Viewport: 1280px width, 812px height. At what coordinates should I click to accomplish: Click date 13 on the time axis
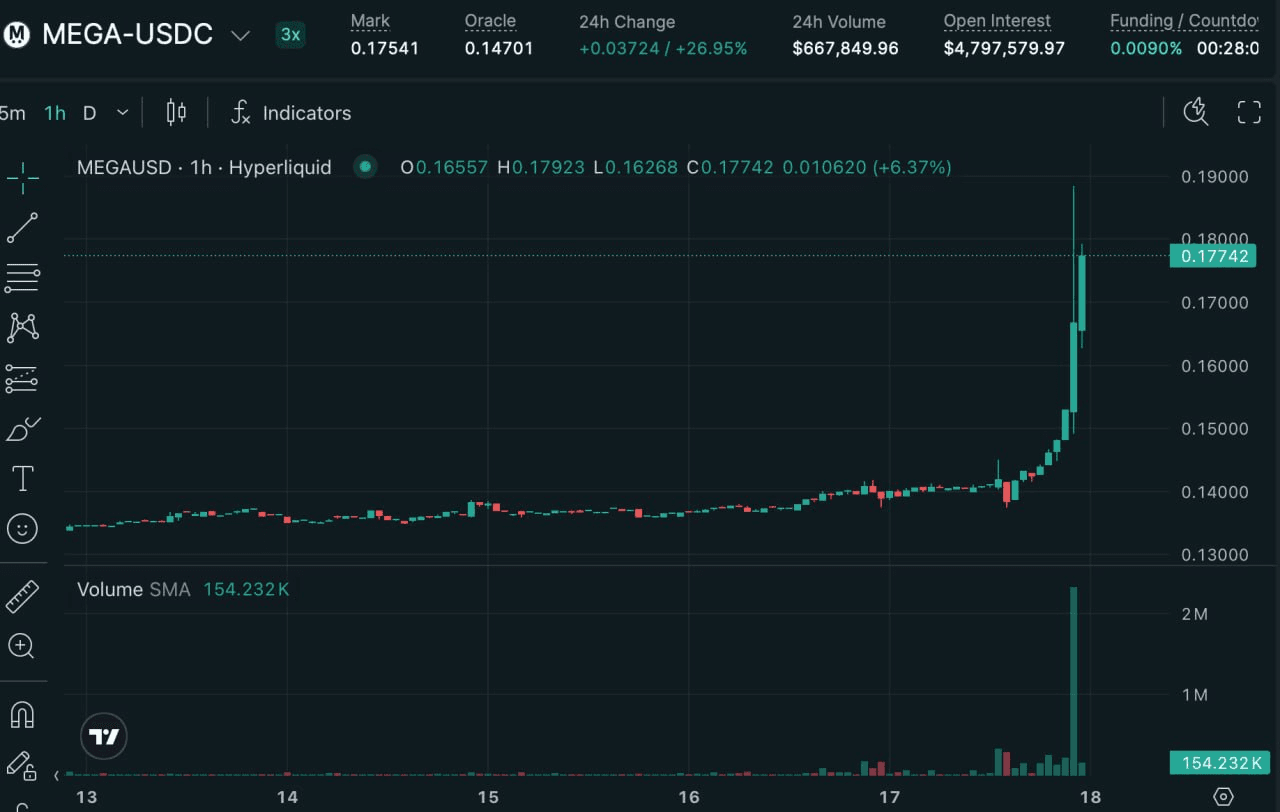click(87, 797)
